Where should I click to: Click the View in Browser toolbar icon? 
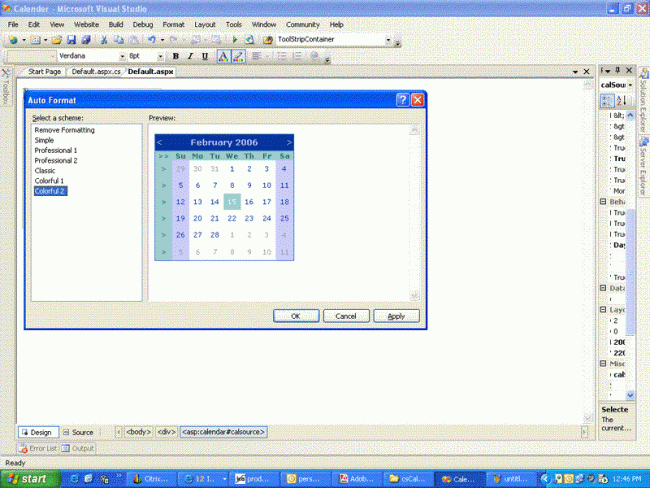pos(249,40)
